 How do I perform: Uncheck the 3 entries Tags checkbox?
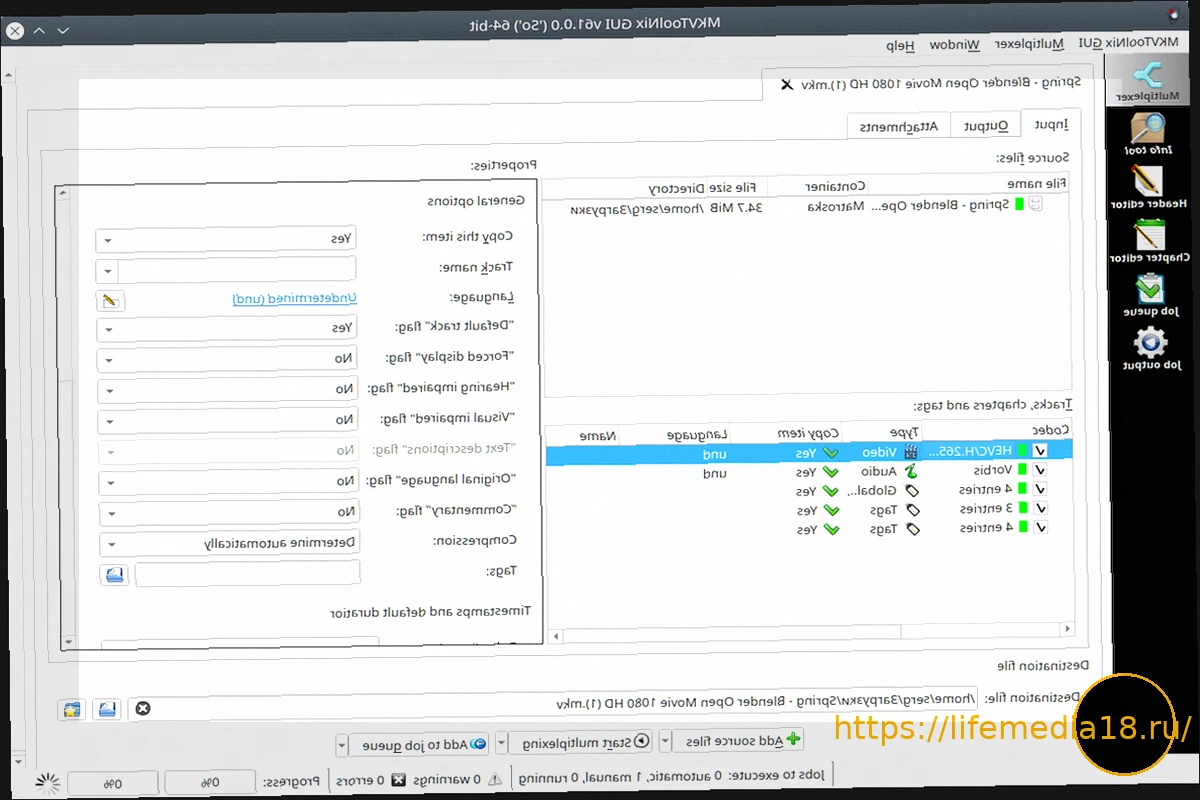point(1041,509)
